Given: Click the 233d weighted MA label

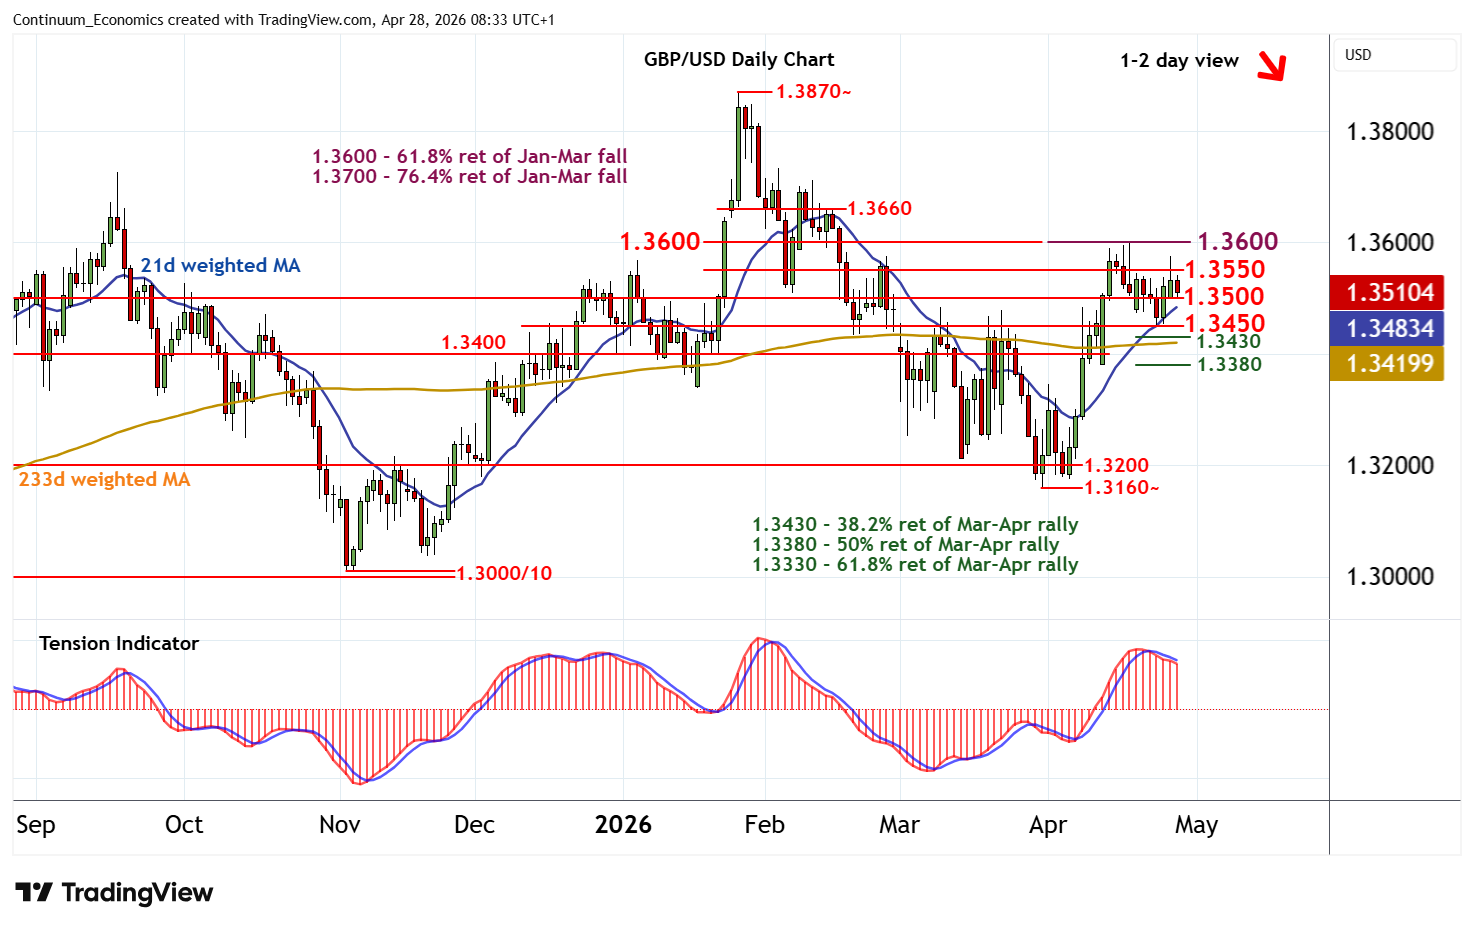Looking at the screenshot, I should point(104,479).
